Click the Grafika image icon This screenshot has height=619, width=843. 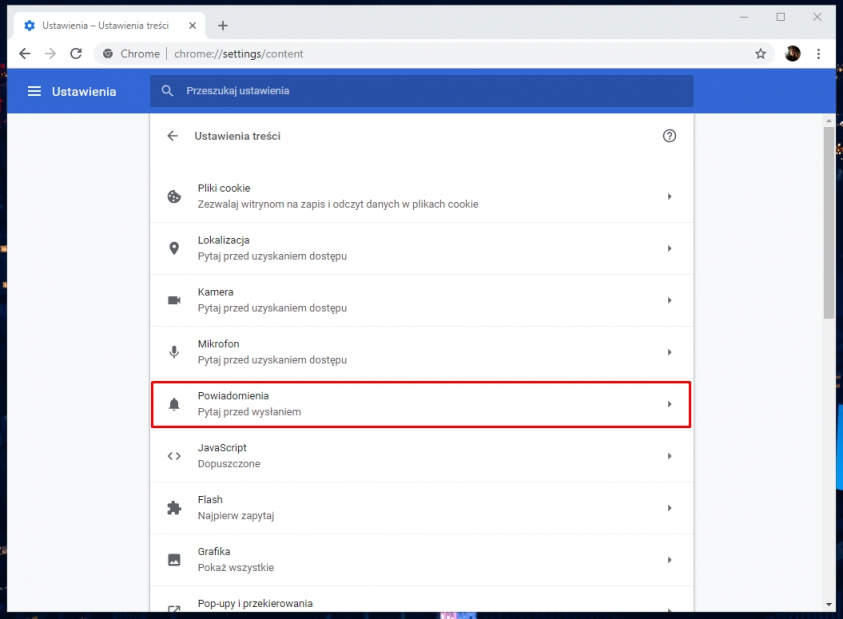(x=174, y=559)
